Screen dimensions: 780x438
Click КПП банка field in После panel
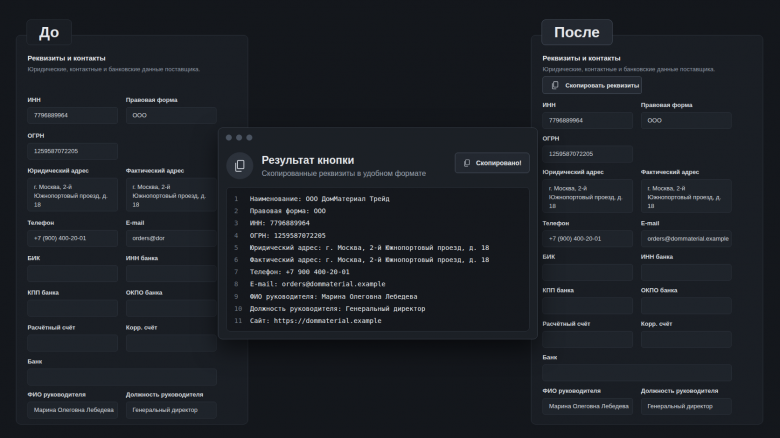click(587, 306)
